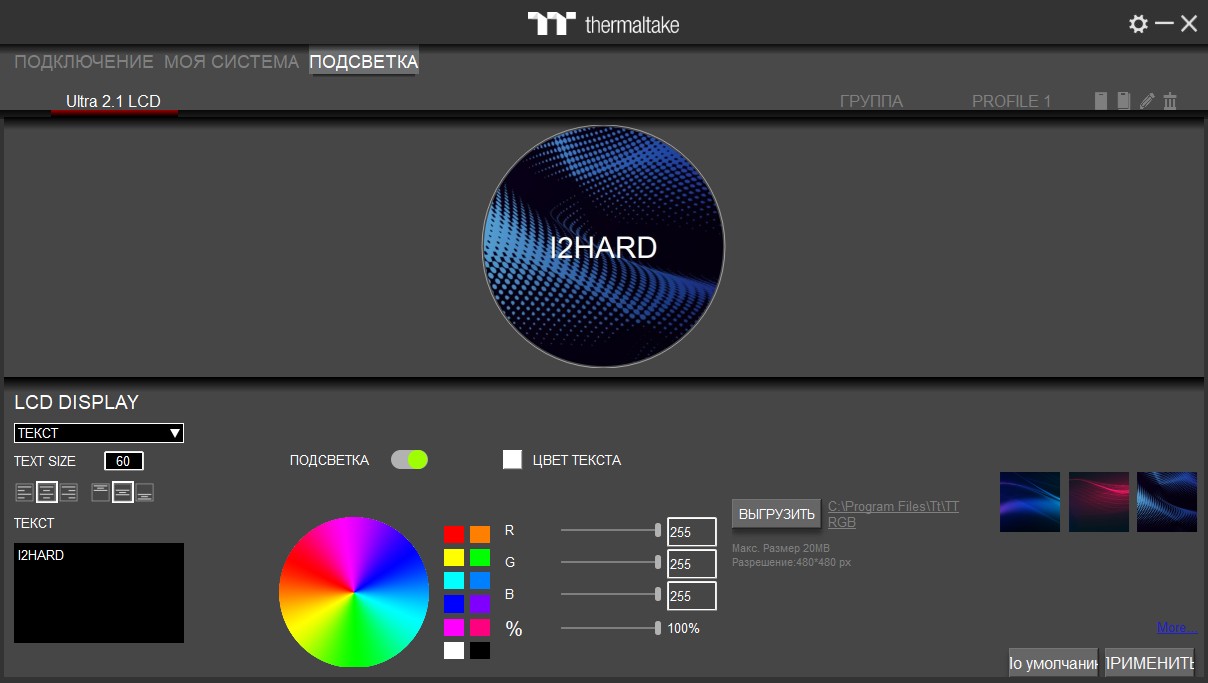The height and width of the screenshot is (683, 1208).
Task: Align text to the left horizontally
Action: coord(25,492)
